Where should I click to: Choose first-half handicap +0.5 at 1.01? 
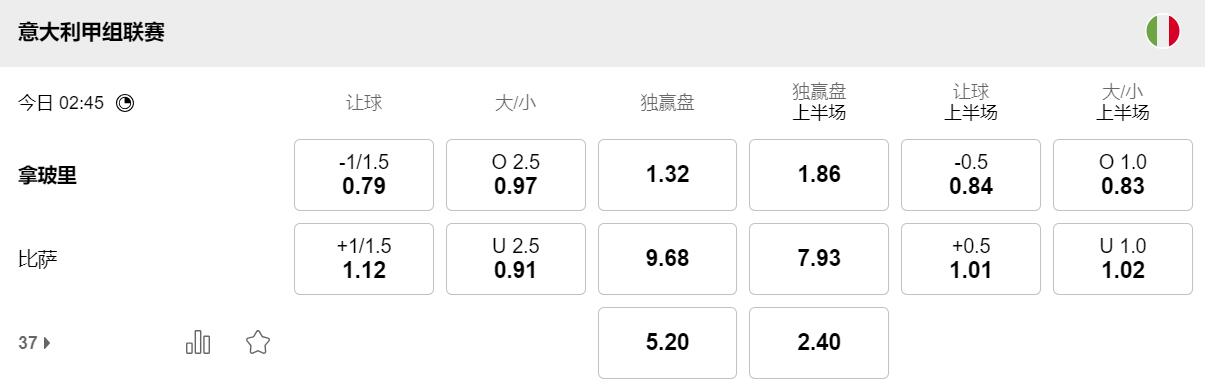(971, 259)
